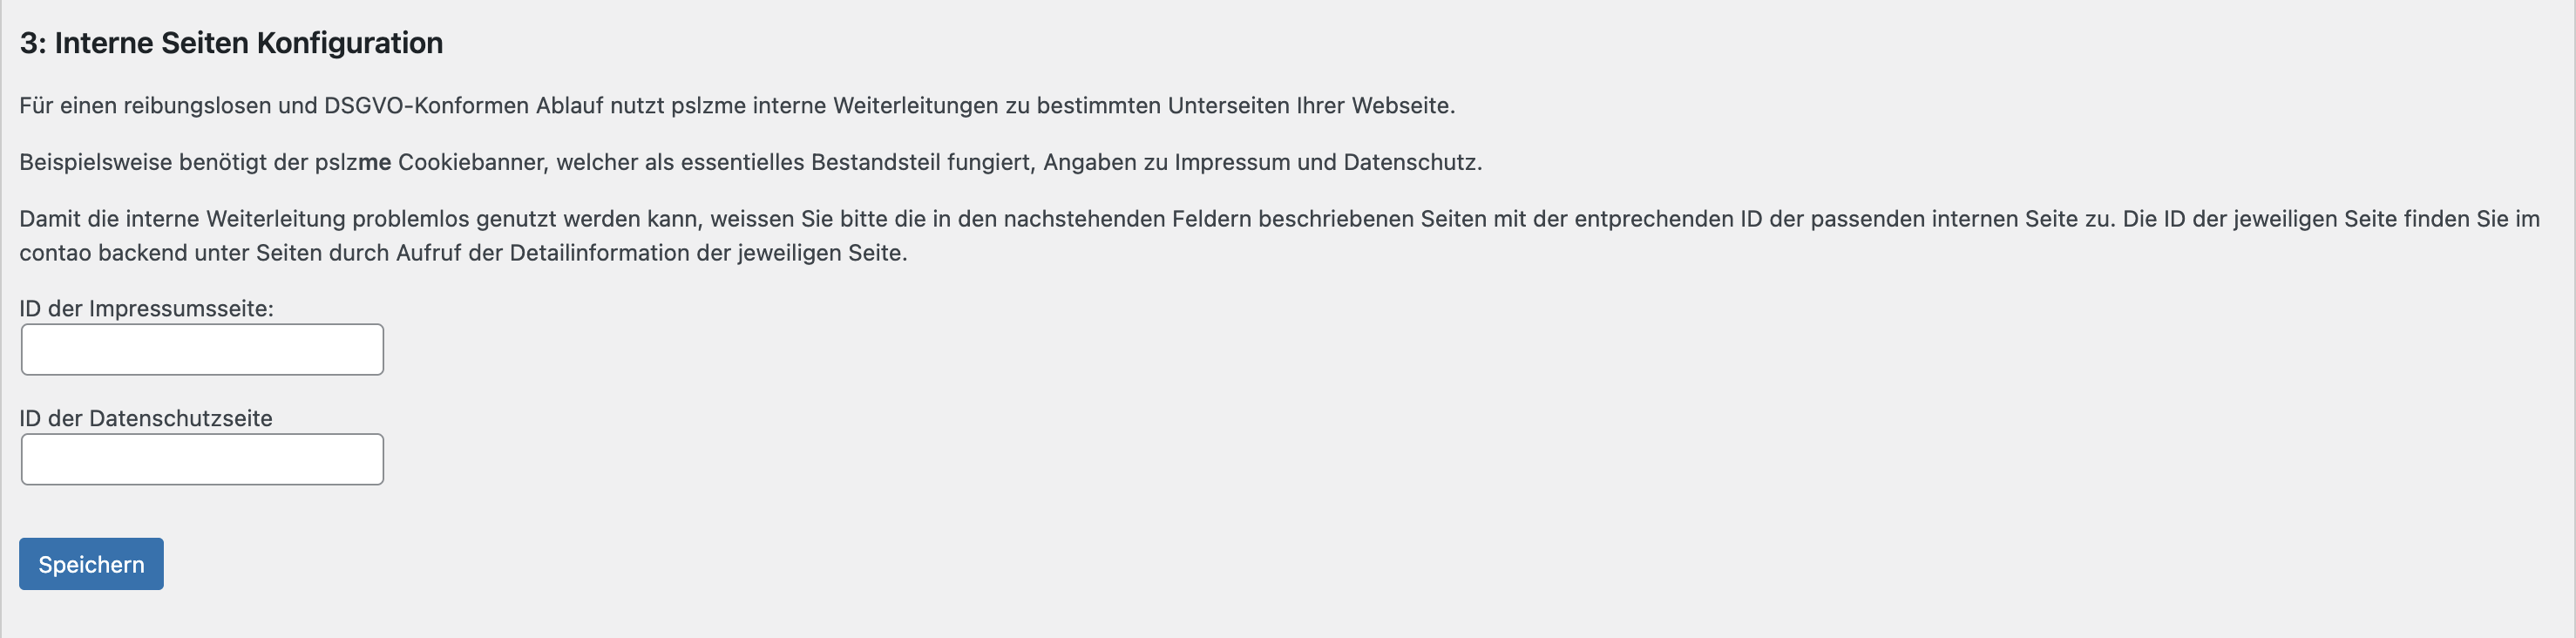Image resolution: width=2576 pixels, height=638 pixels.
Task: Click the words "contao backend" in the text
Action: pos(103,252)
